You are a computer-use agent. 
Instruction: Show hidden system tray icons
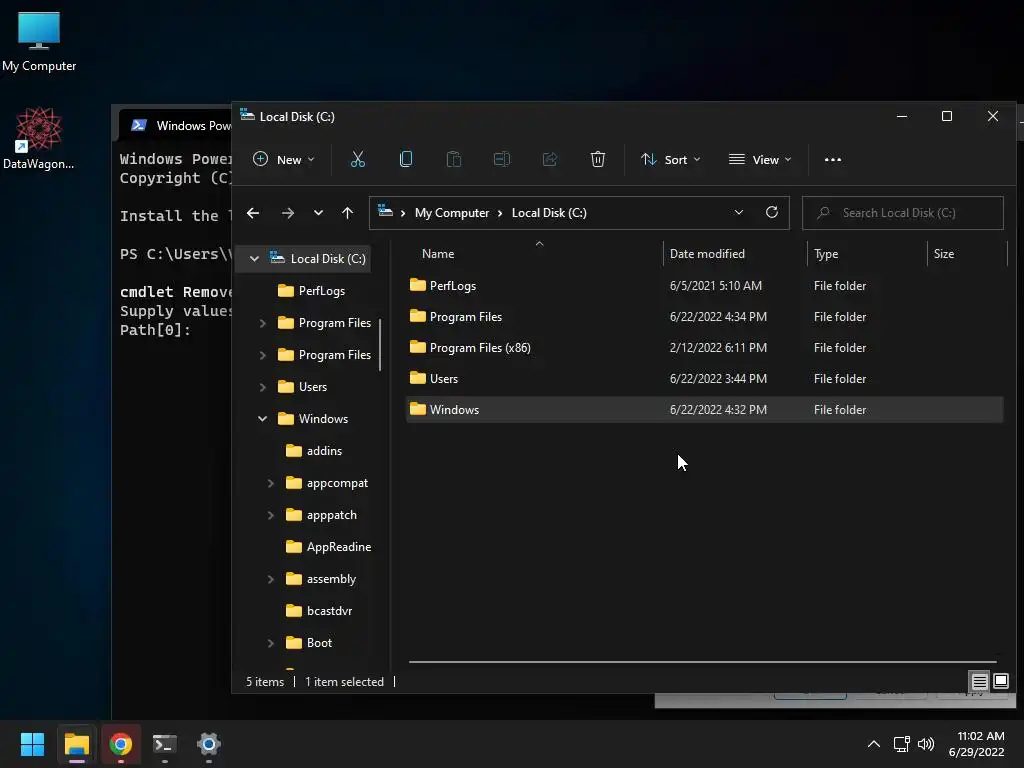point(874,744)
